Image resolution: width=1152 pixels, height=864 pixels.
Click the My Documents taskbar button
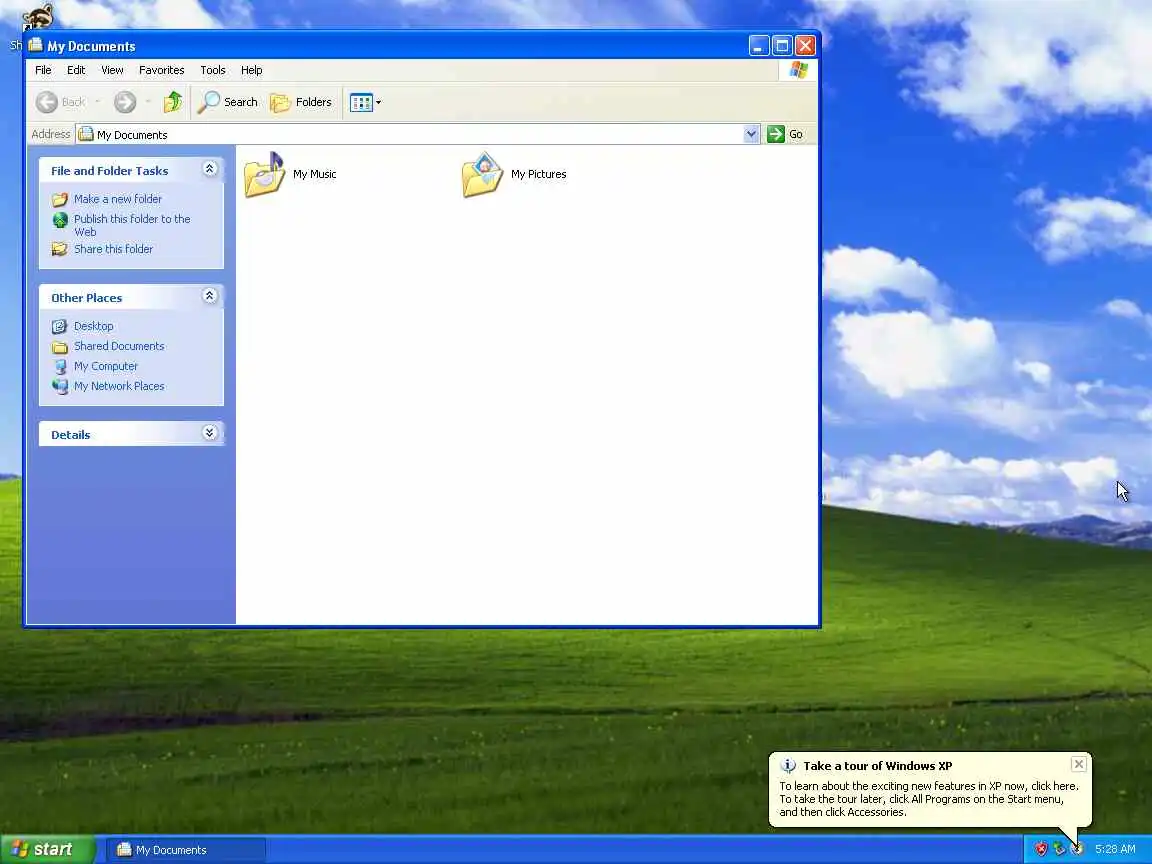tap(186, 850)
